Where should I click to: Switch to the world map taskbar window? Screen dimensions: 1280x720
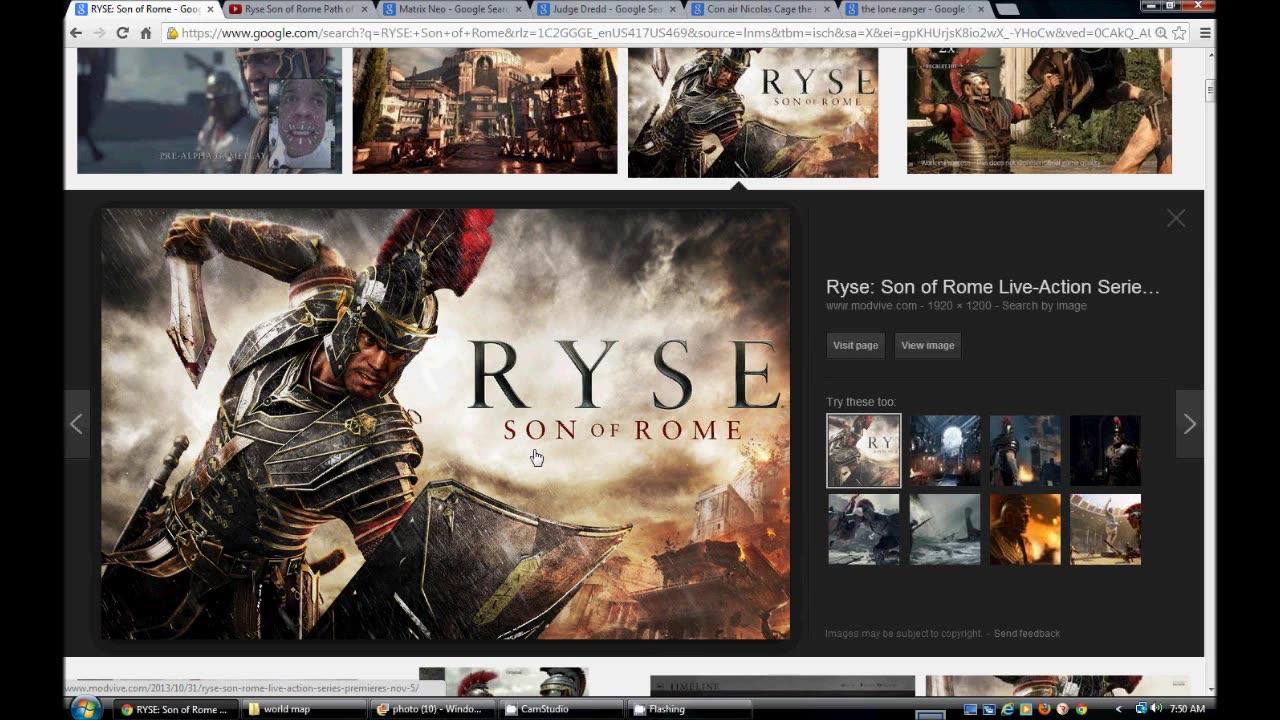(x=303, y=709)
